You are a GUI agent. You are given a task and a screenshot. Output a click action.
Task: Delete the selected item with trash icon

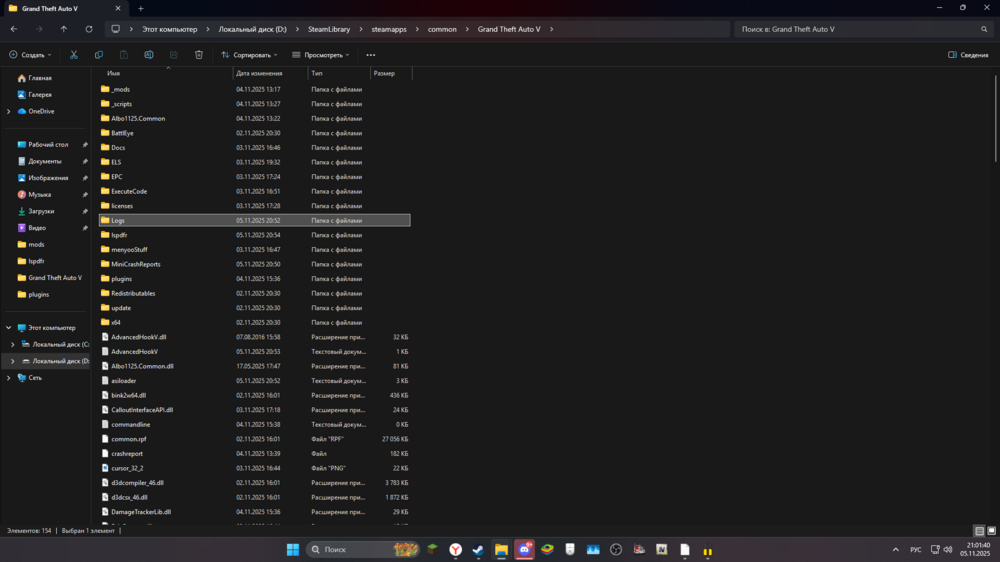[199, 55]
